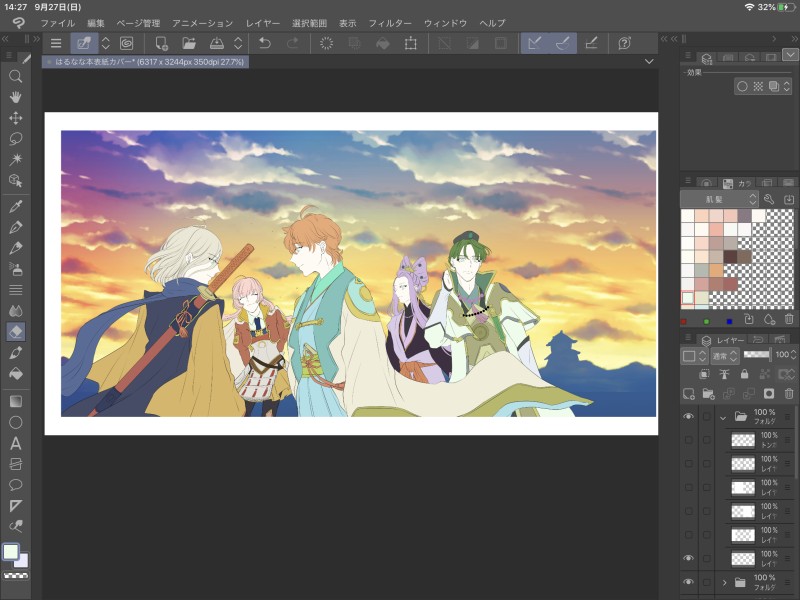
Task: Pick the orange color swatch
Action: 716,270
